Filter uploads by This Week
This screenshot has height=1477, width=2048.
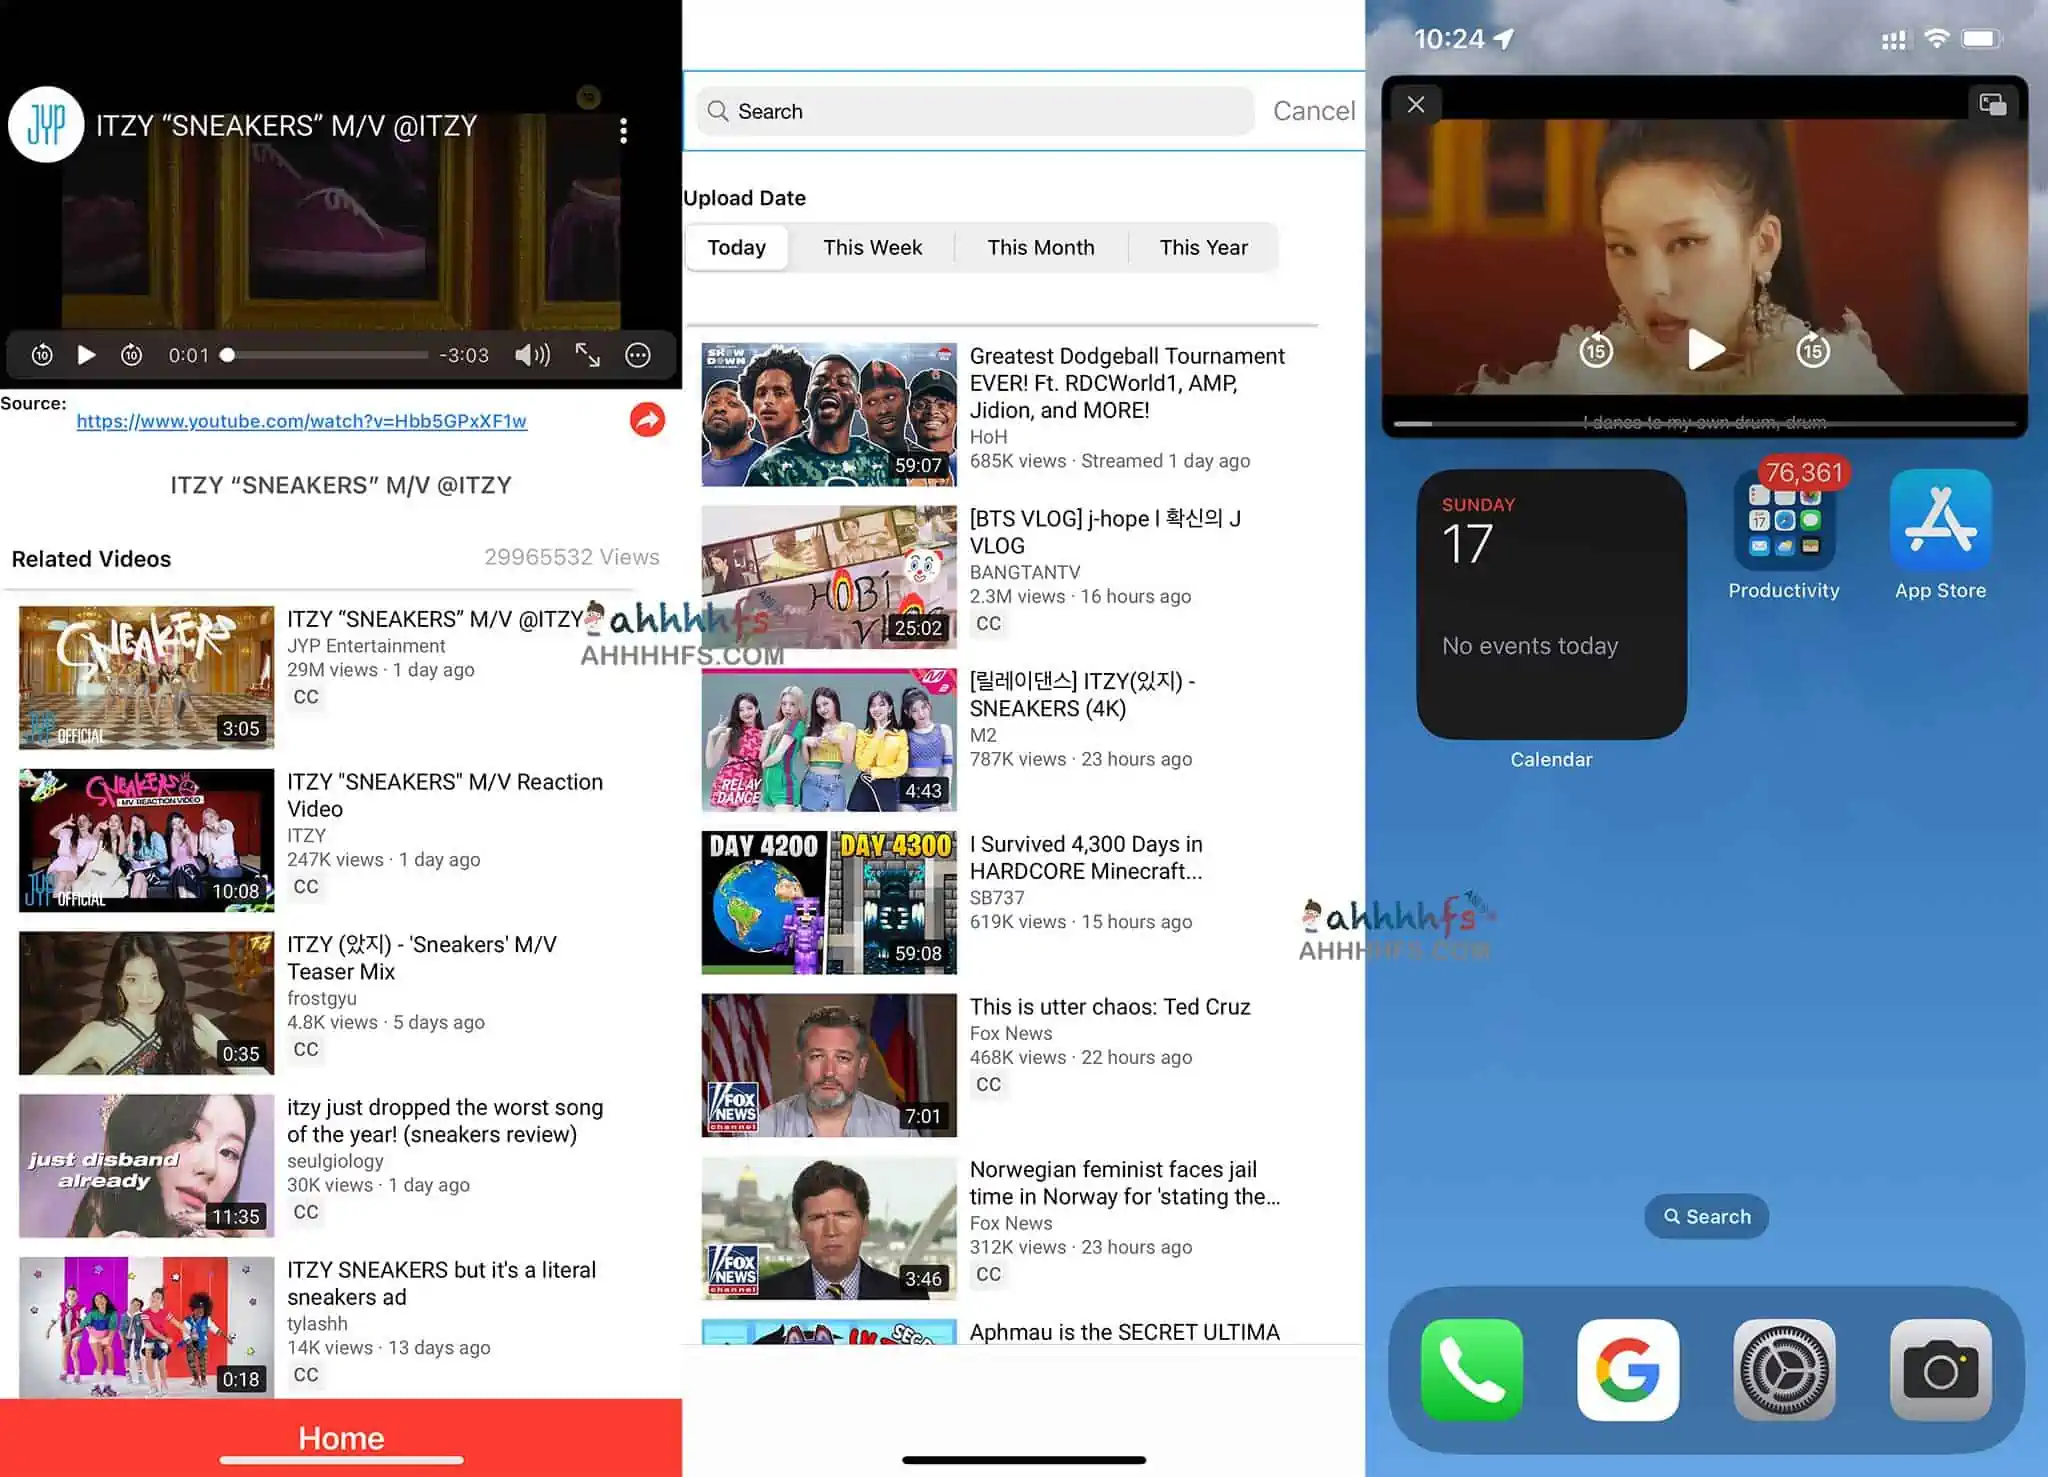click(872, 247)
